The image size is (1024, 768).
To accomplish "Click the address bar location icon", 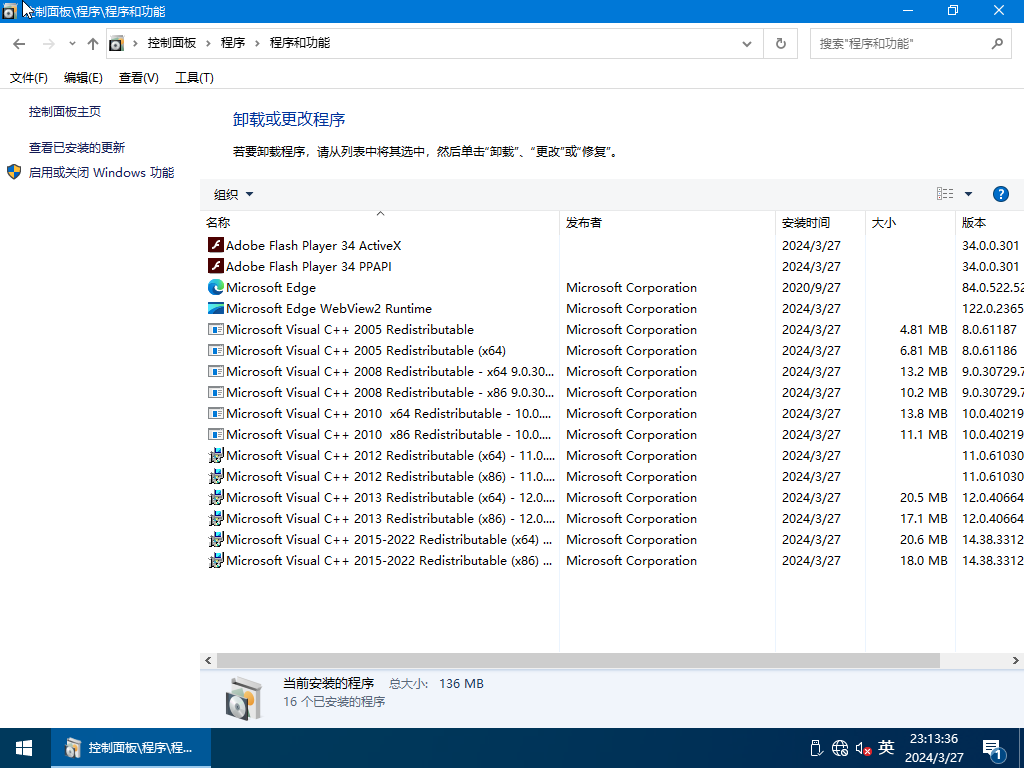I will point(116,44).
